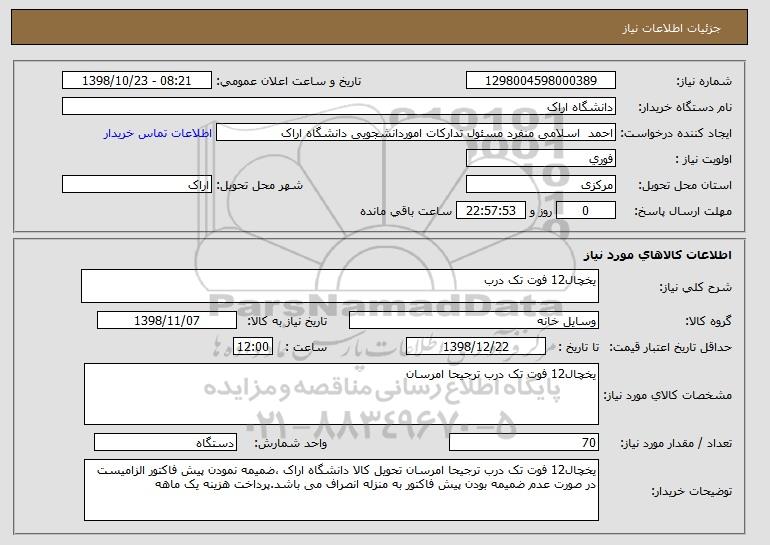
Task: Click the public announcement date field 1398/10/23 - 08:21
Action: point(137,81)
